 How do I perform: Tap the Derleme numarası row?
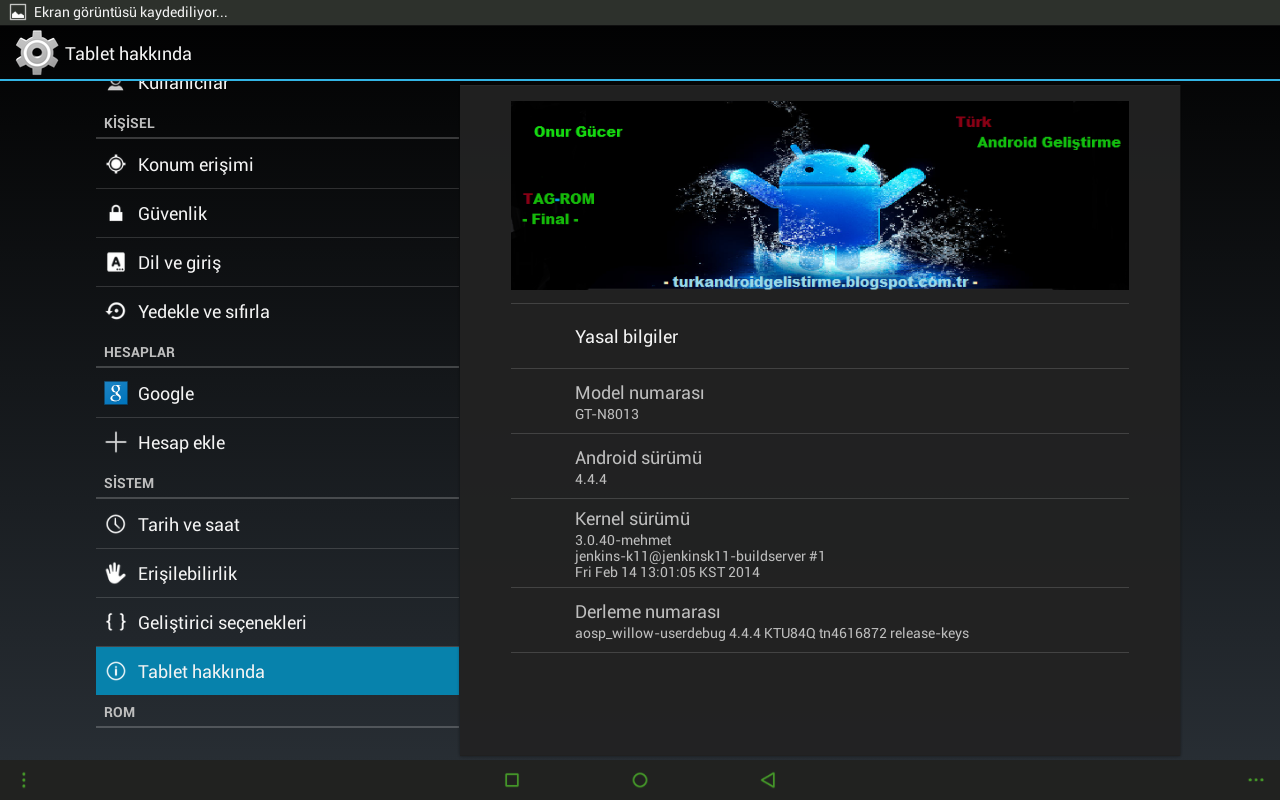(x=820, y=620)
